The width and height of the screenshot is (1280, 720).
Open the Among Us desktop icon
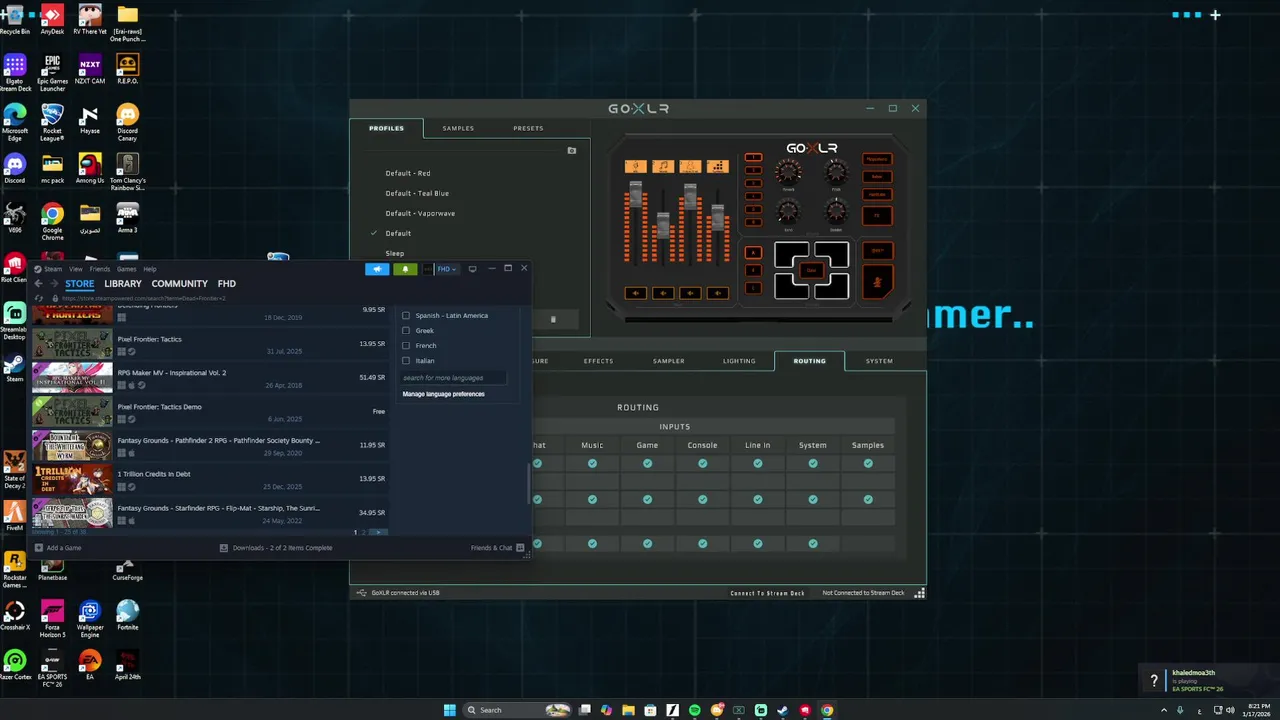click(x=90, y=167)
